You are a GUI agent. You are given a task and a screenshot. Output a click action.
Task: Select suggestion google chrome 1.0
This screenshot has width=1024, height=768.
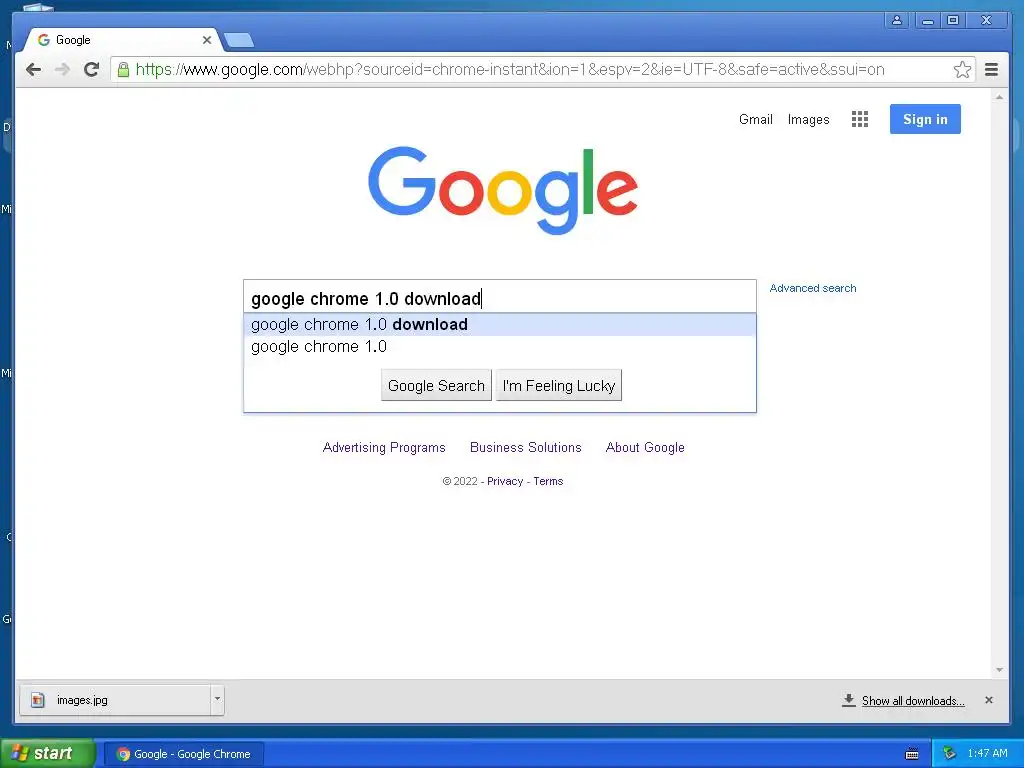pos(500,347)
